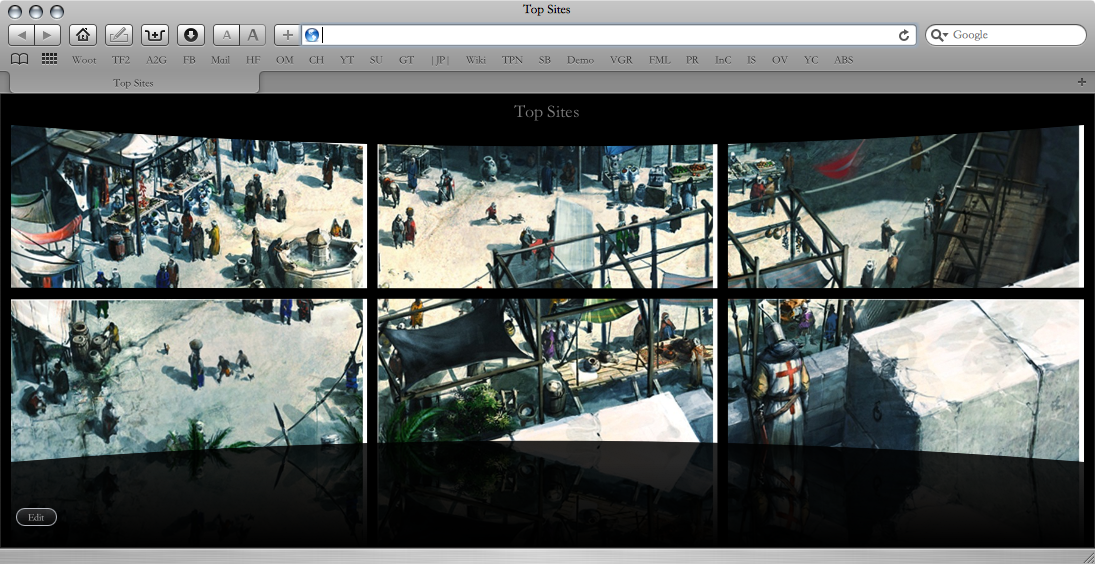Click the Edit button in Top Sites
Viewport: 1095px width, 564px height.
36,517
